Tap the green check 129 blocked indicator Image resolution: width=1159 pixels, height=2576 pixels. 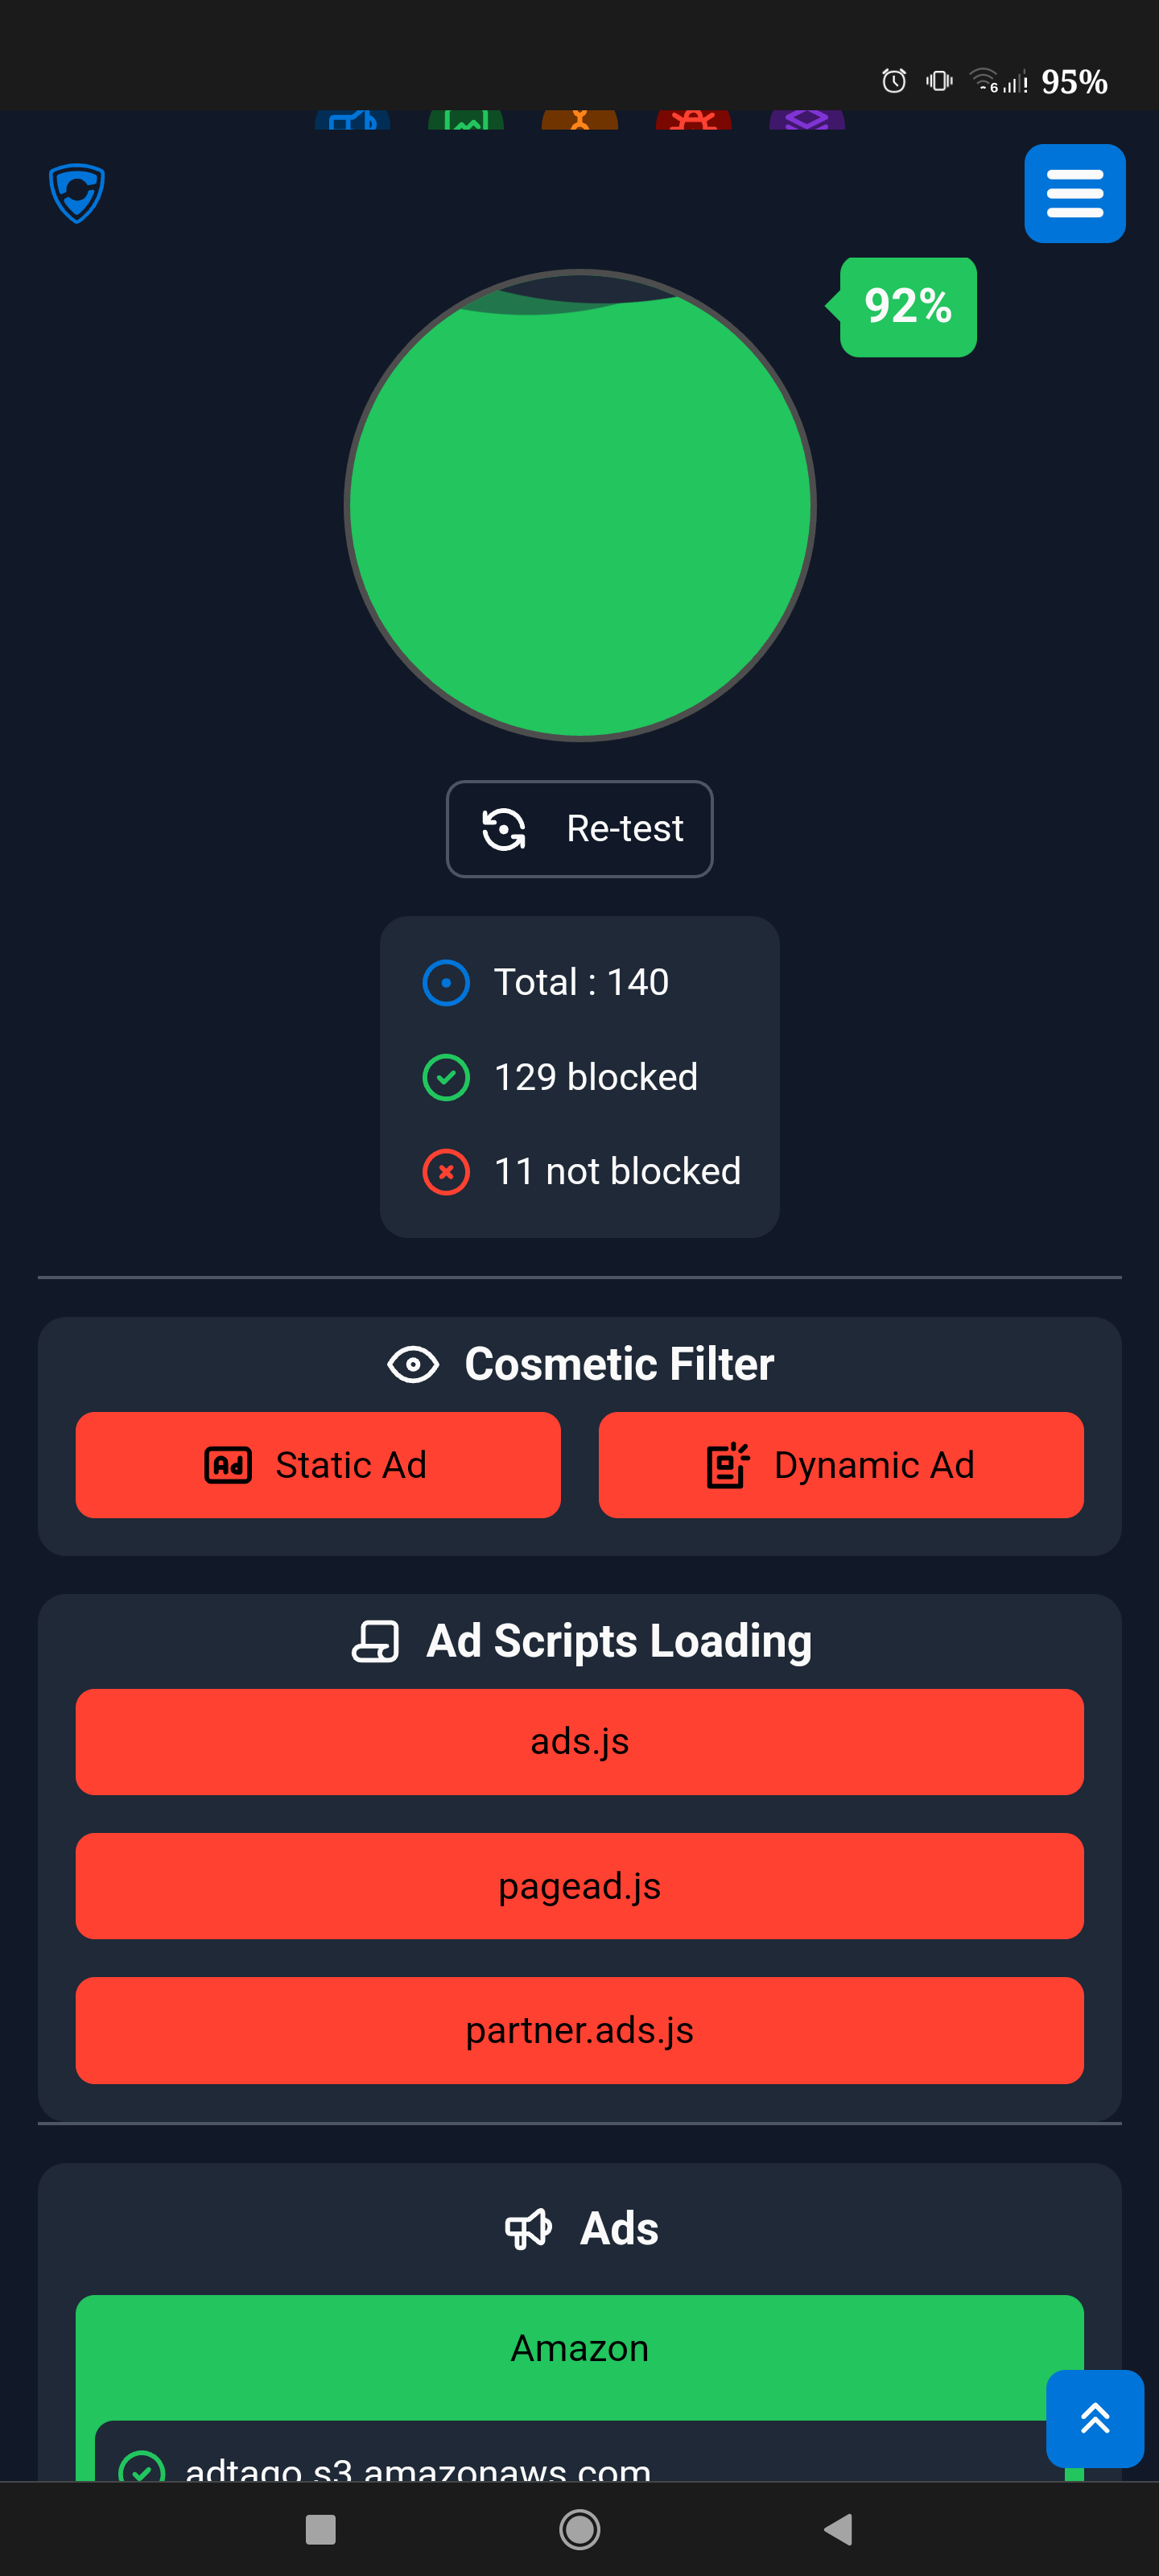(x=446, y=1077)
